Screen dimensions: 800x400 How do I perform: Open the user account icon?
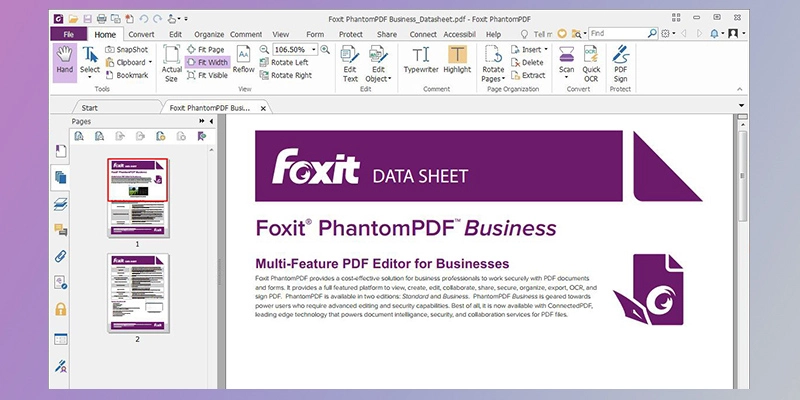click(x=733, y=34)
